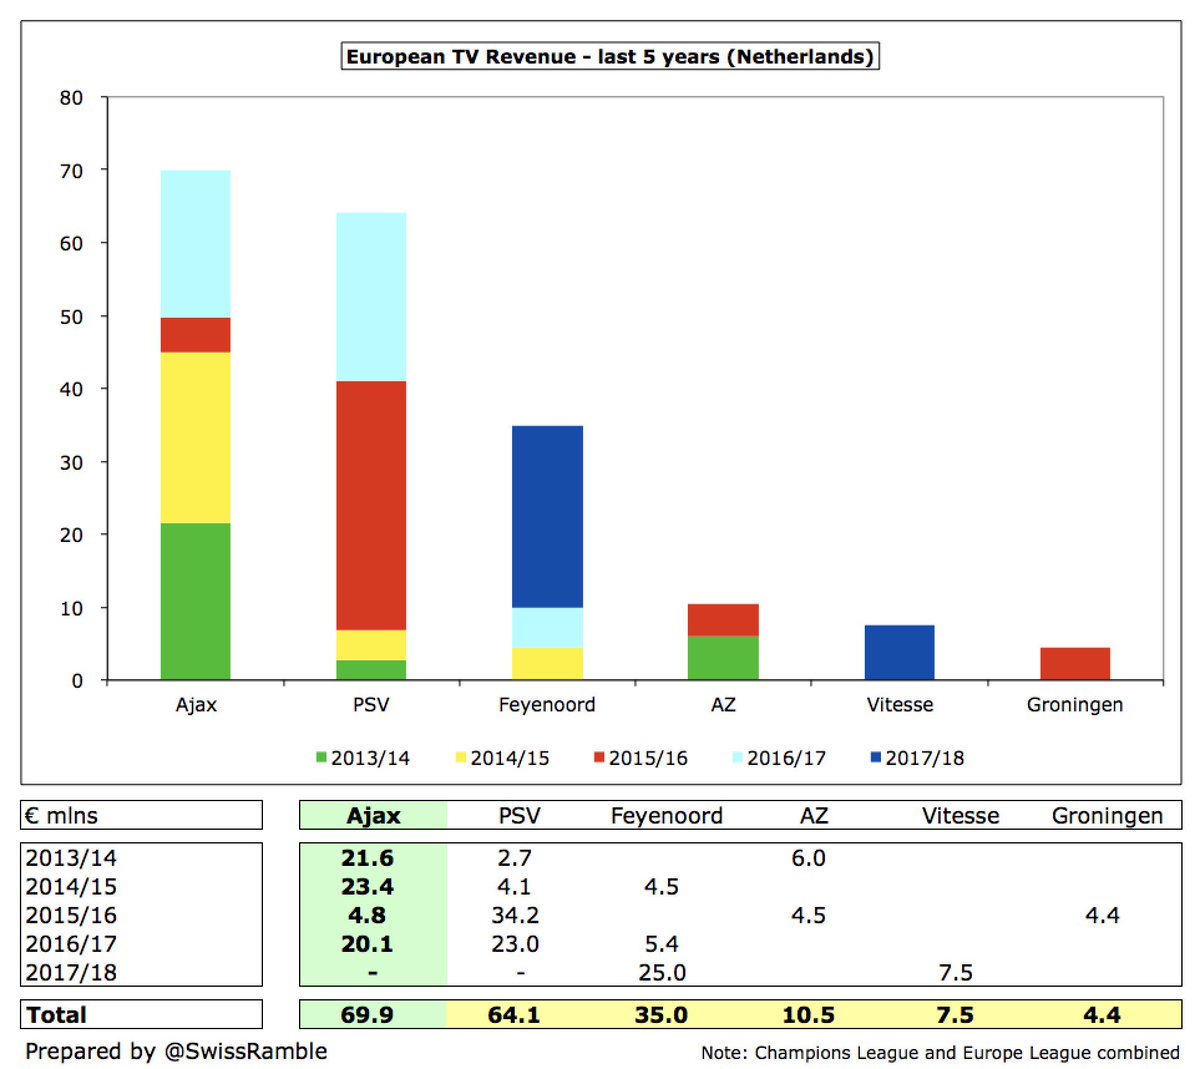Click Ajax's yellow 2014/15 bar segment
1200x1069 pixels.
click(x=195, y=438)
